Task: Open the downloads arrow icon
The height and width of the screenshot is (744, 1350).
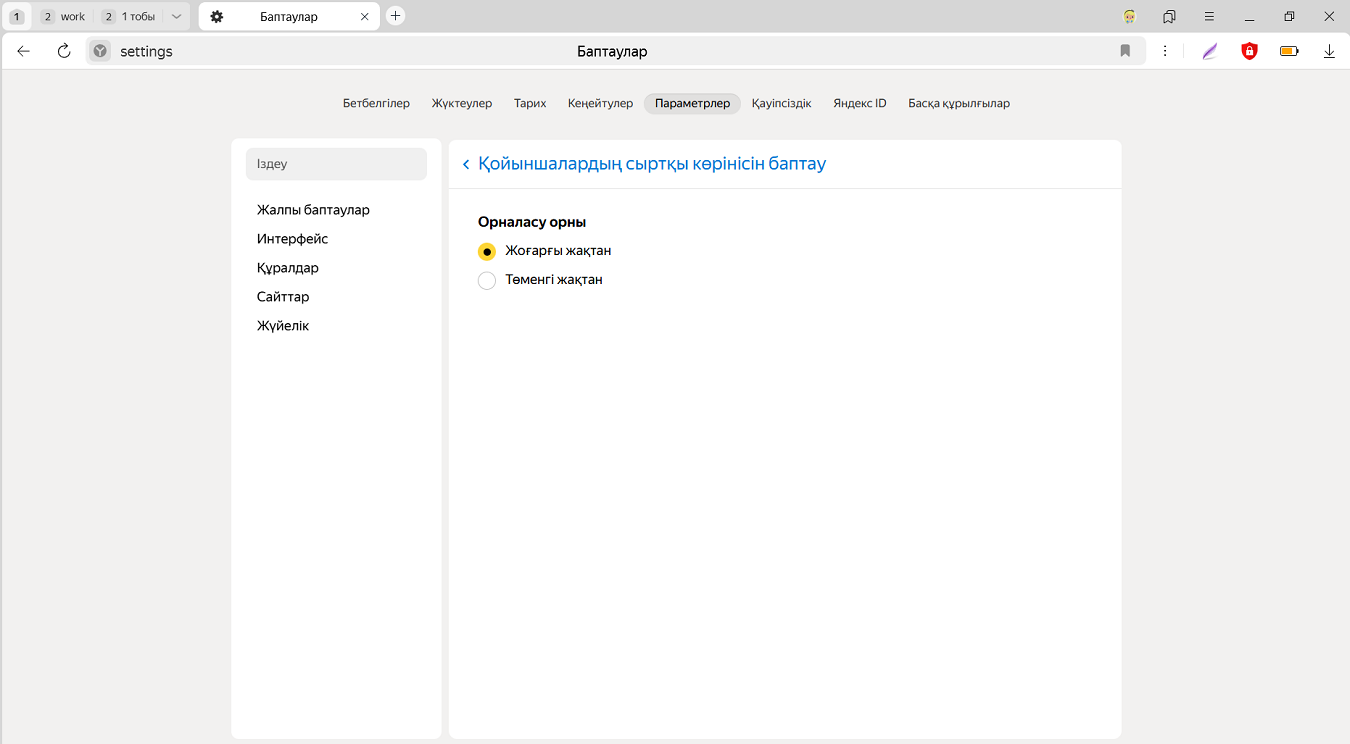Action: [1329, 51]
